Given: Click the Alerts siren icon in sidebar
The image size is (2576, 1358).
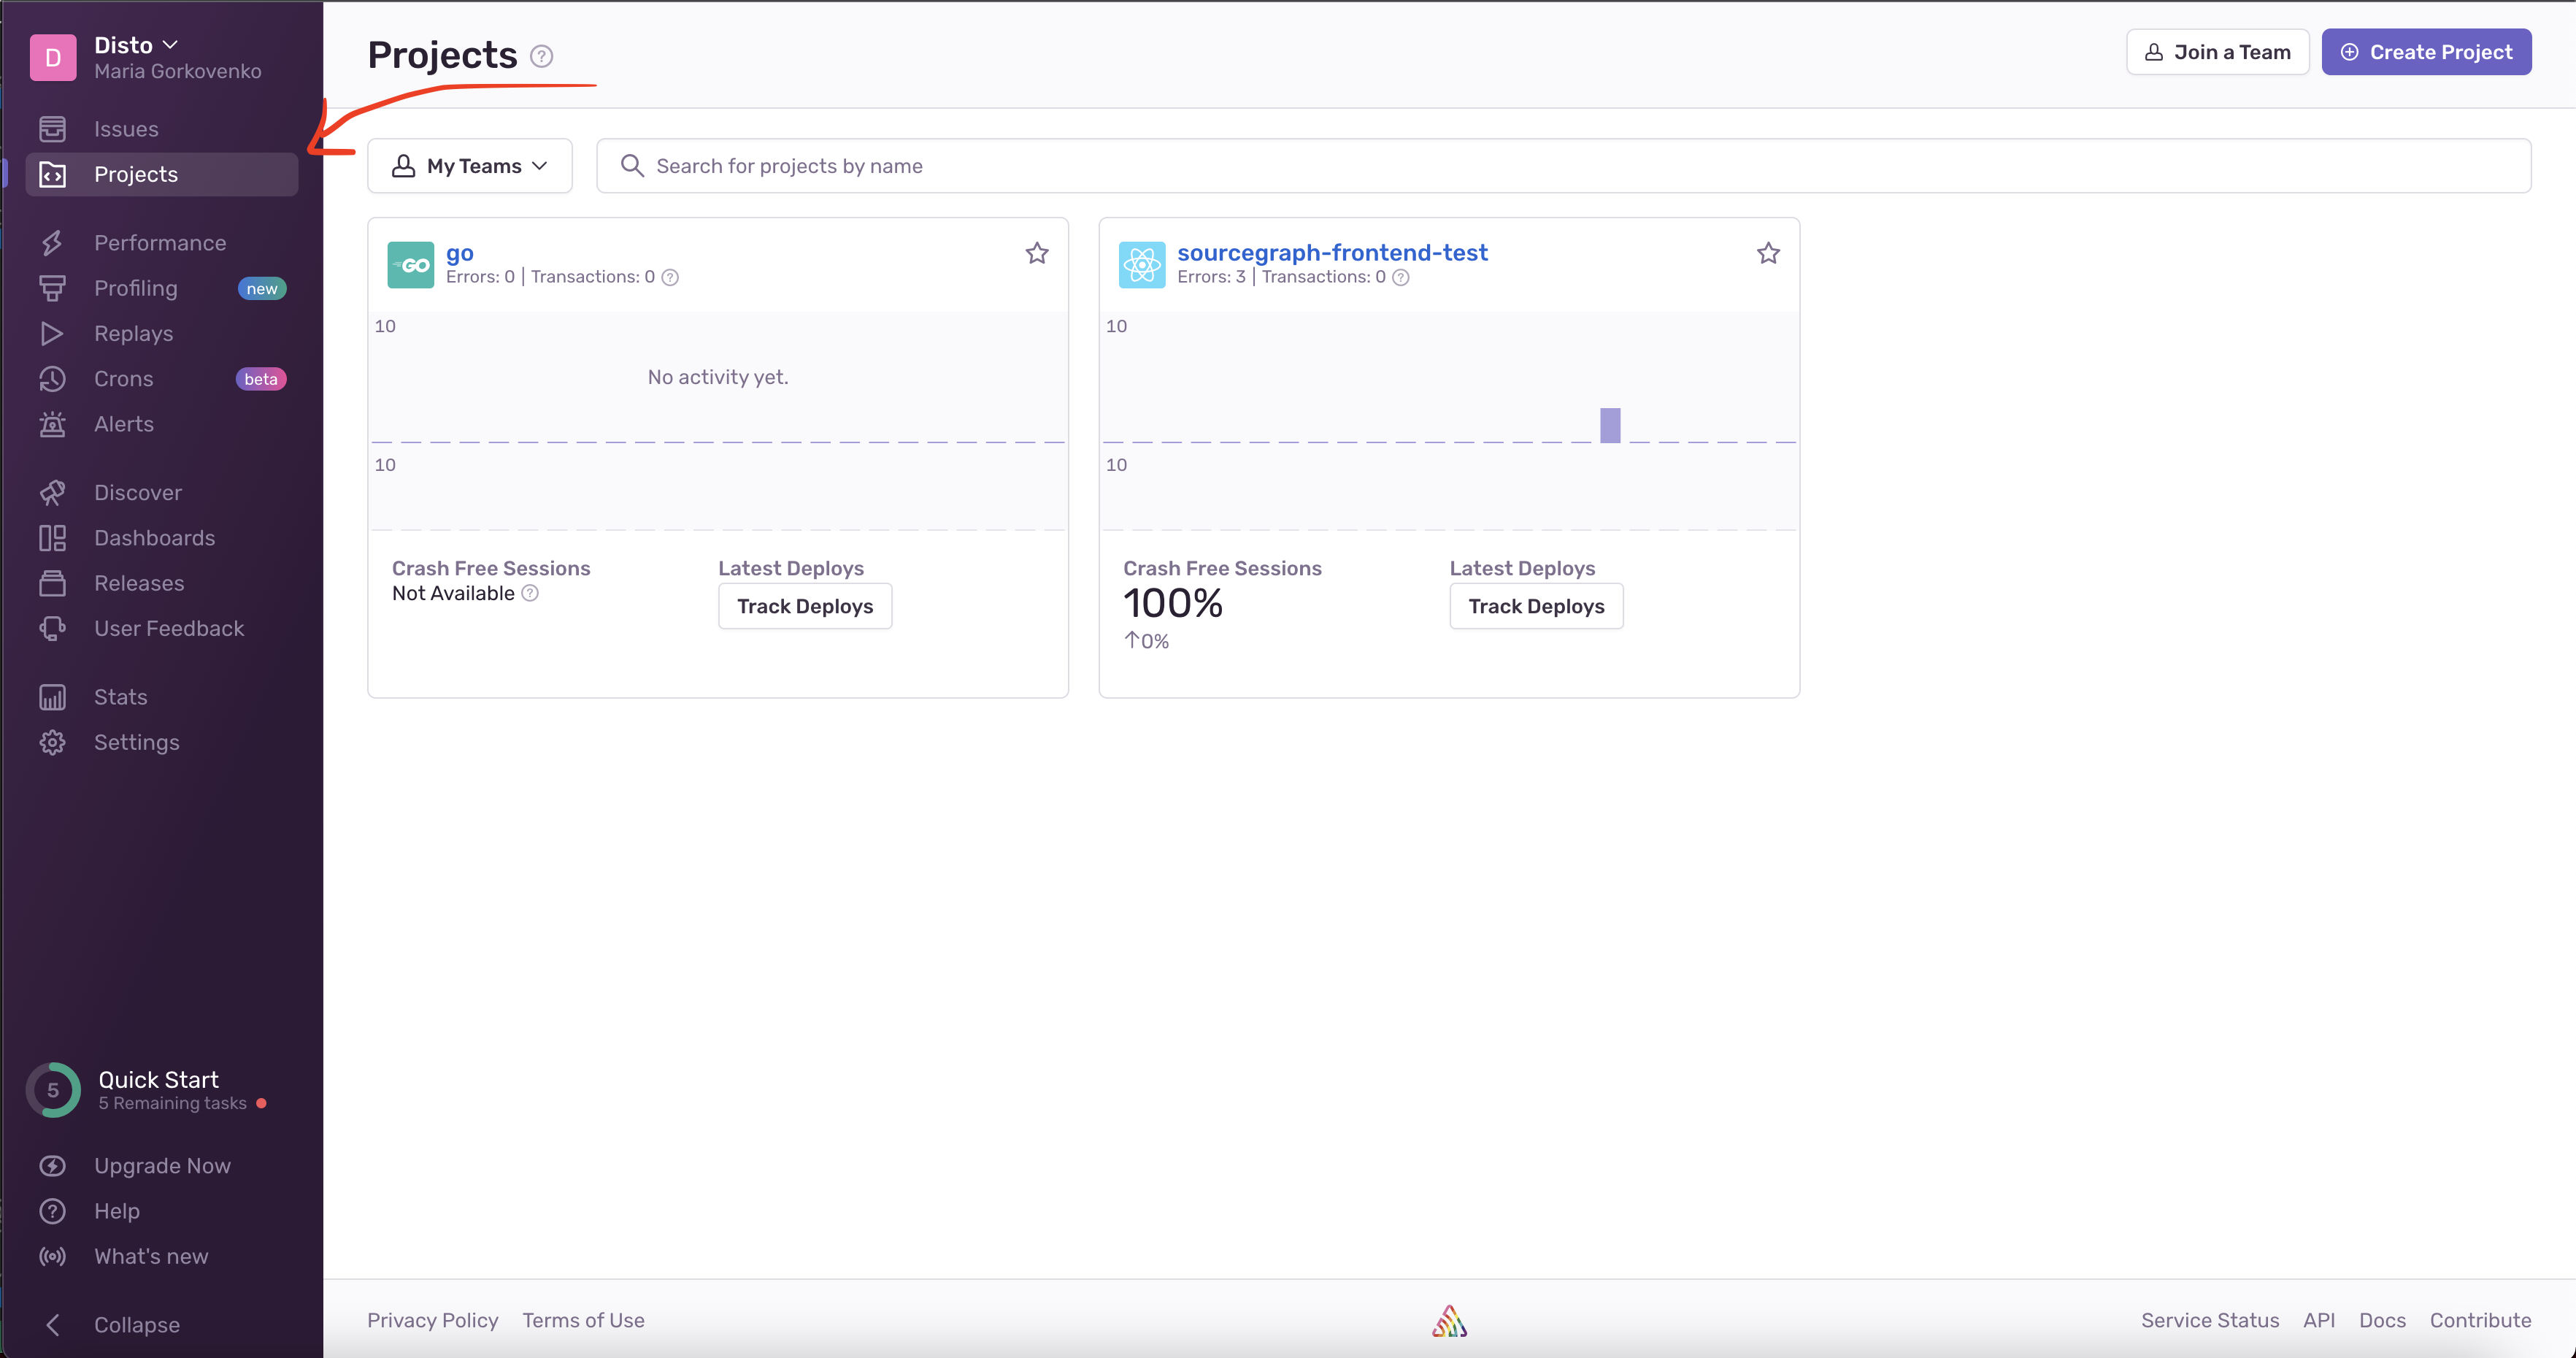Looking at the screenshot, I should [x=52, y=424].
